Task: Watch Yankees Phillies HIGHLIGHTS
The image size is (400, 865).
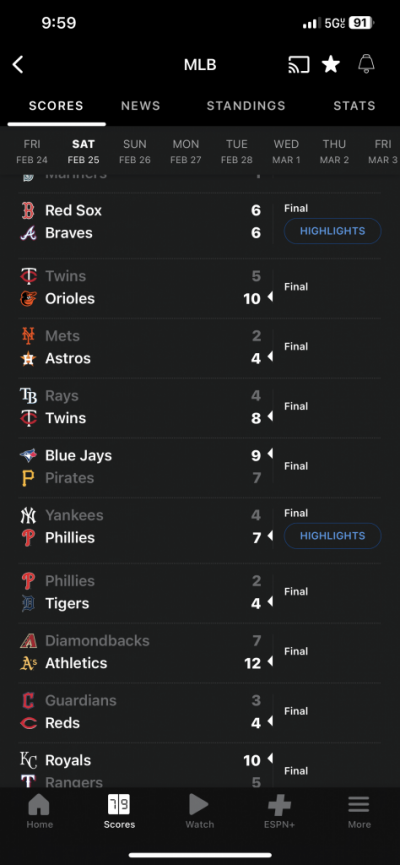Action: tap(333, 536)
